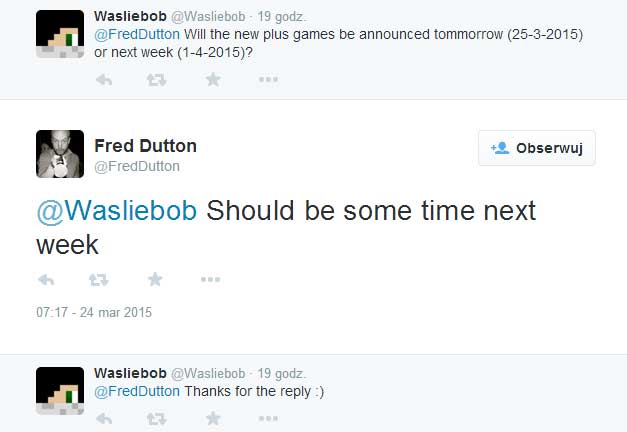Favorite the 'Thanks for the reply' tweet
The height and width of the screenshot is (432, 627).
coord(212,420)
